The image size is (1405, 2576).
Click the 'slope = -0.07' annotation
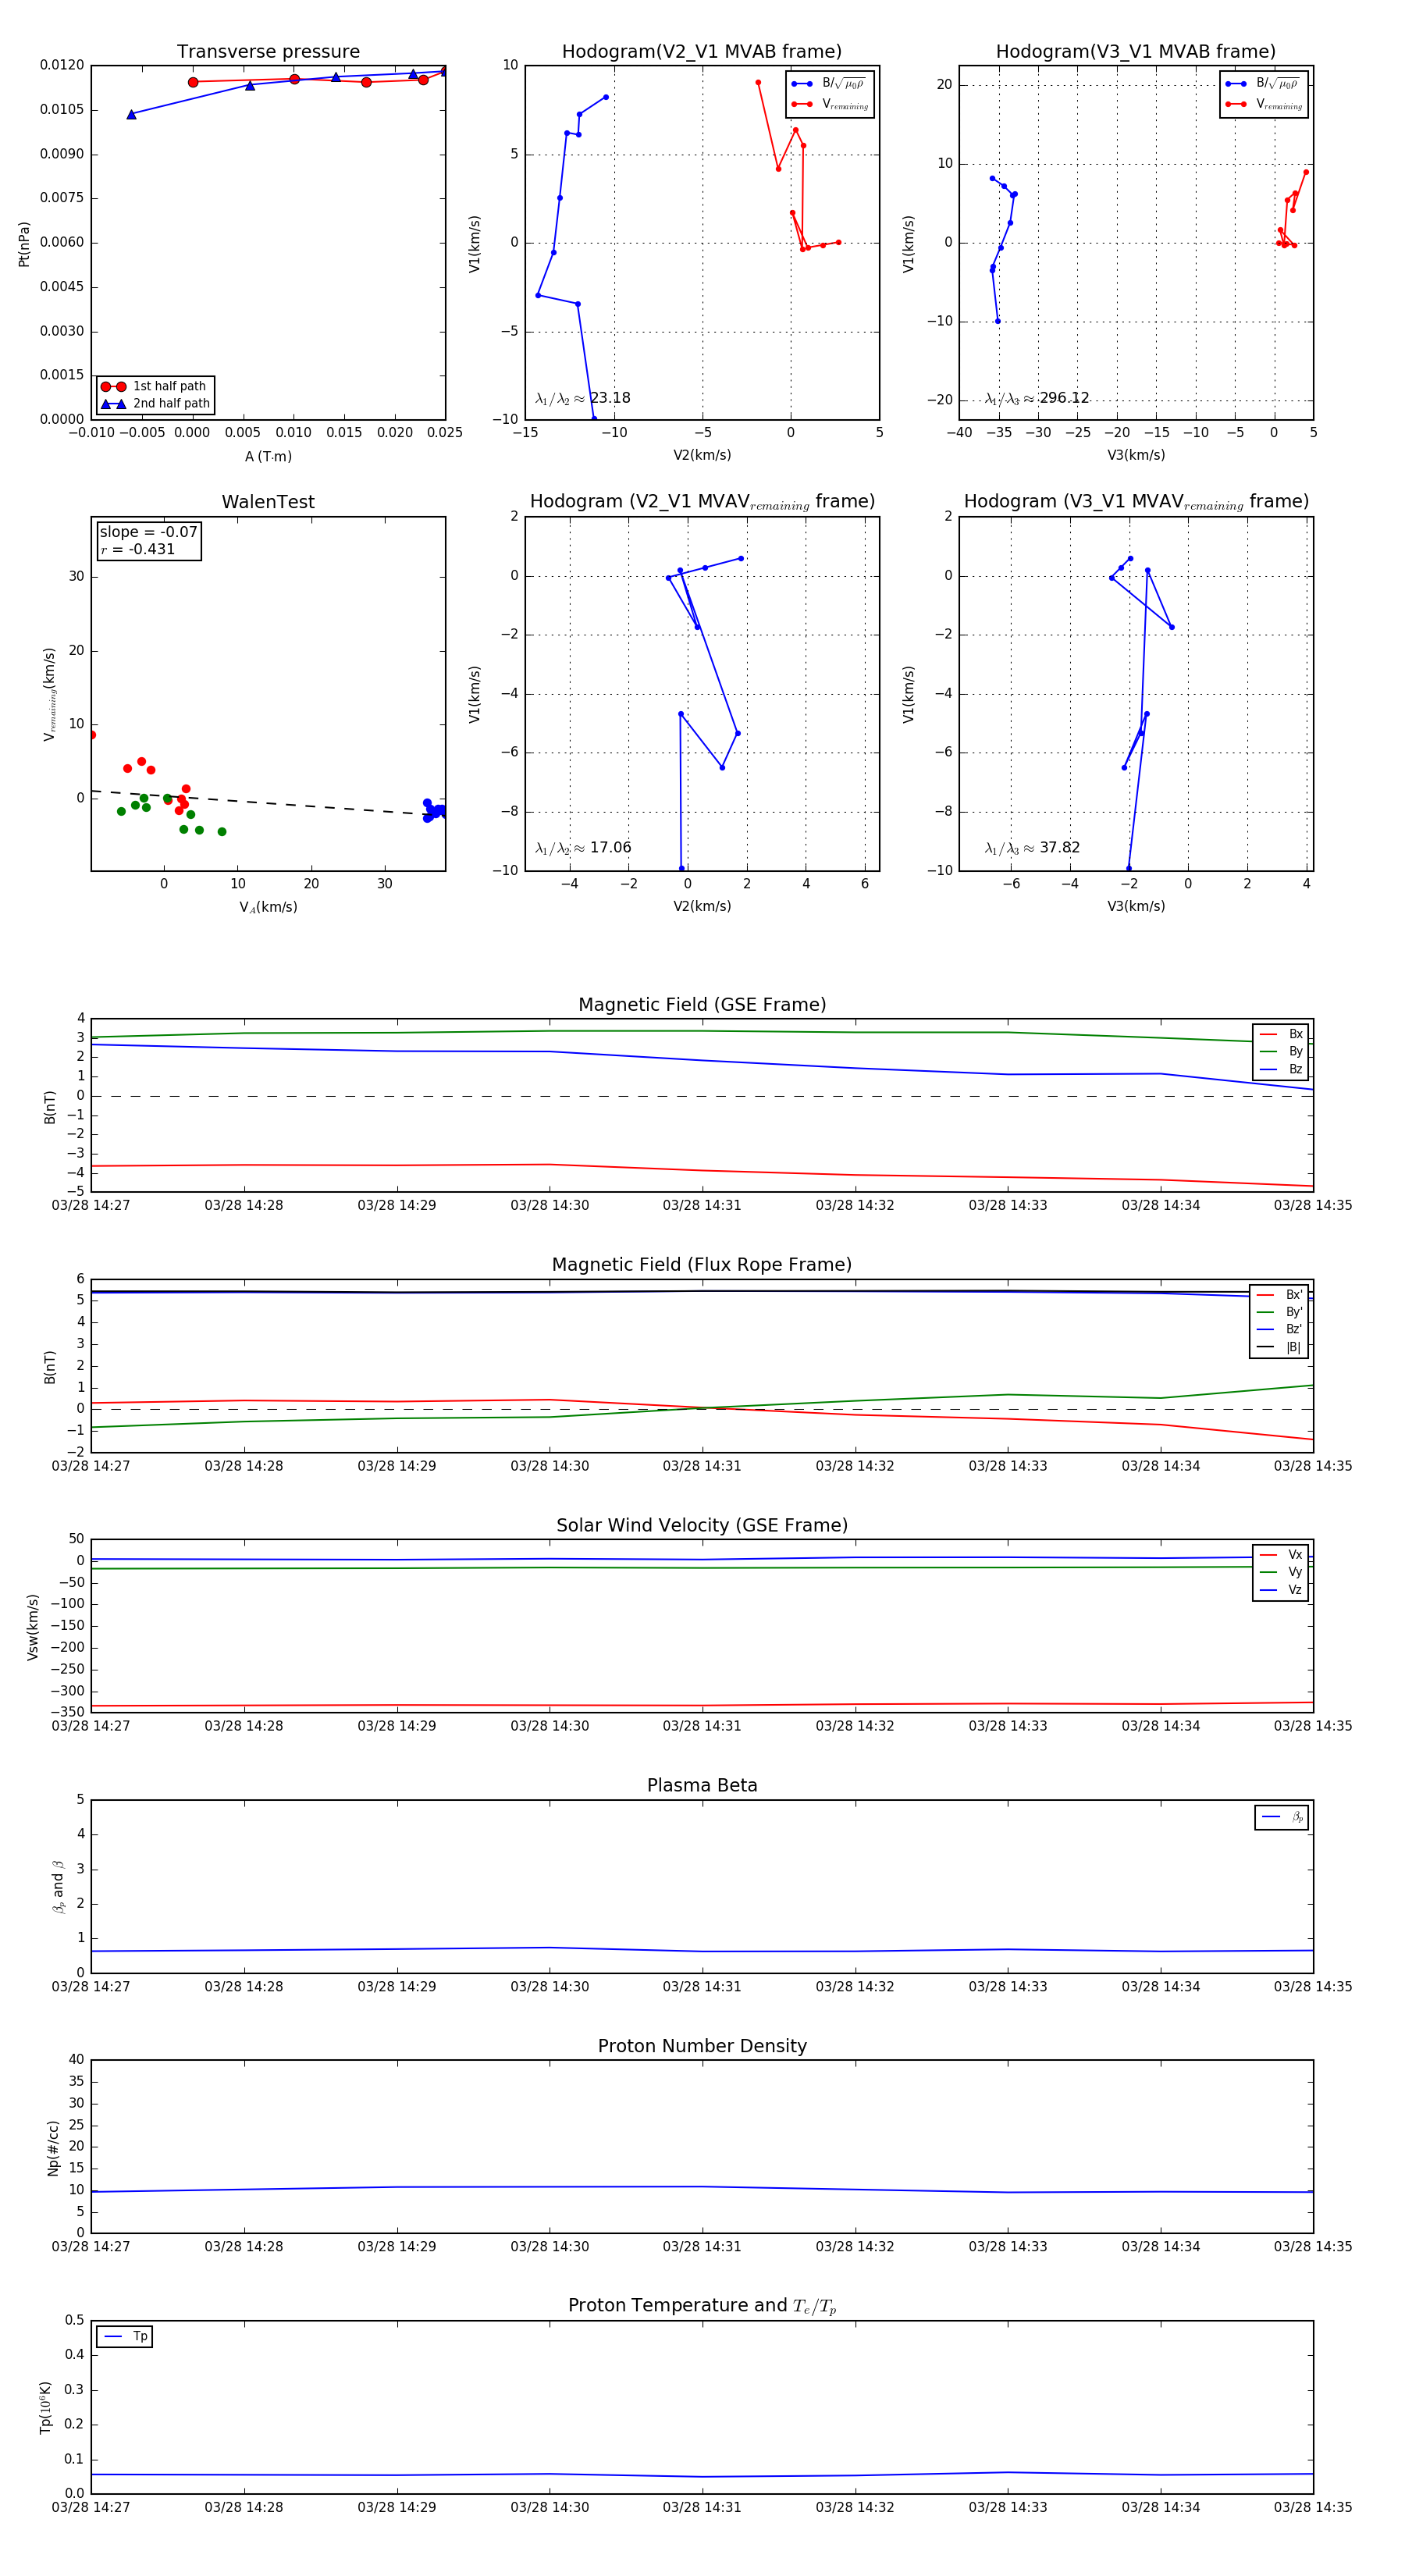point(148,532)
